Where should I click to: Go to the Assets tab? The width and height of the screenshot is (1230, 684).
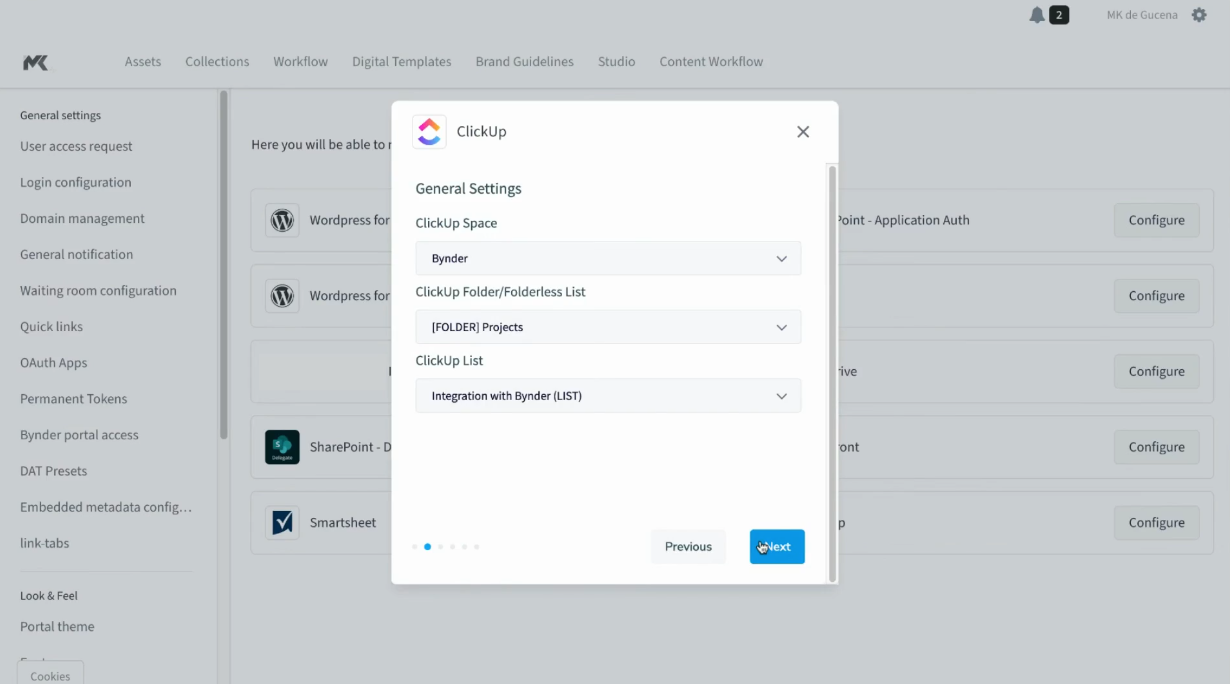(x=143, y=62)
